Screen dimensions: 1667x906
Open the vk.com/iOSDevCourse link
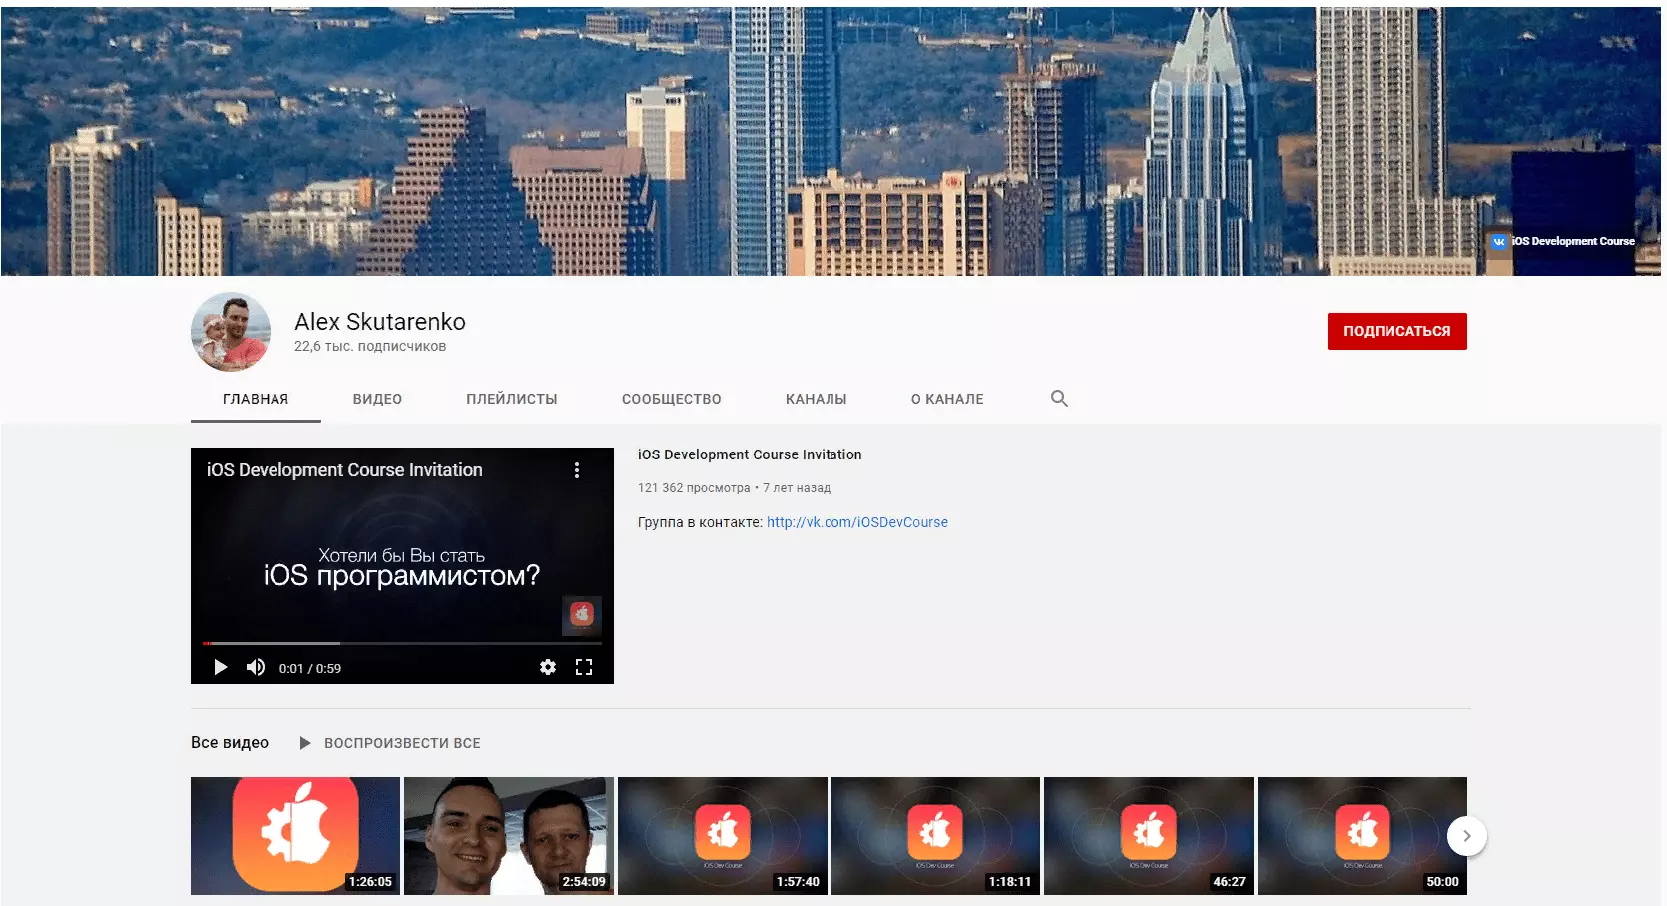(857, 522)
